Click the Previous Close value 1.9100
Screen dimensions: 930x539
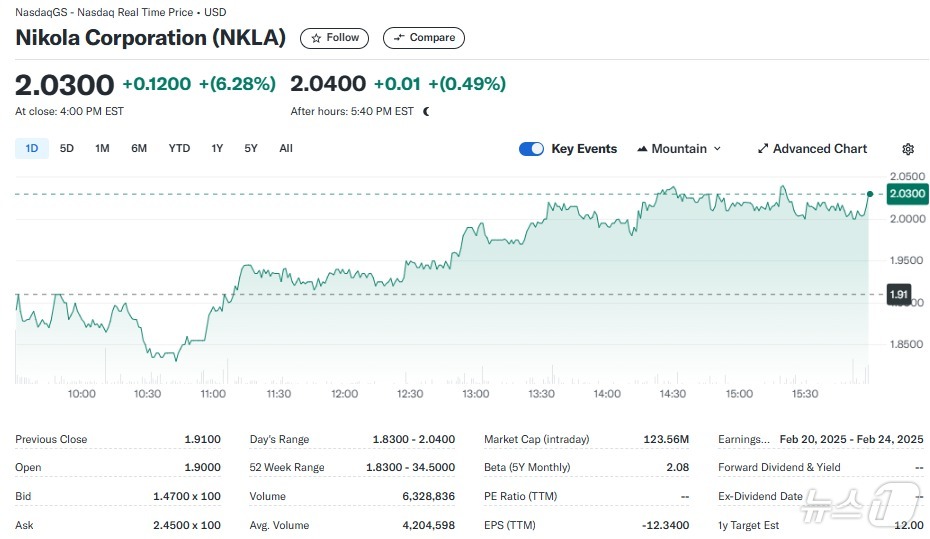(x=202, y=439)
